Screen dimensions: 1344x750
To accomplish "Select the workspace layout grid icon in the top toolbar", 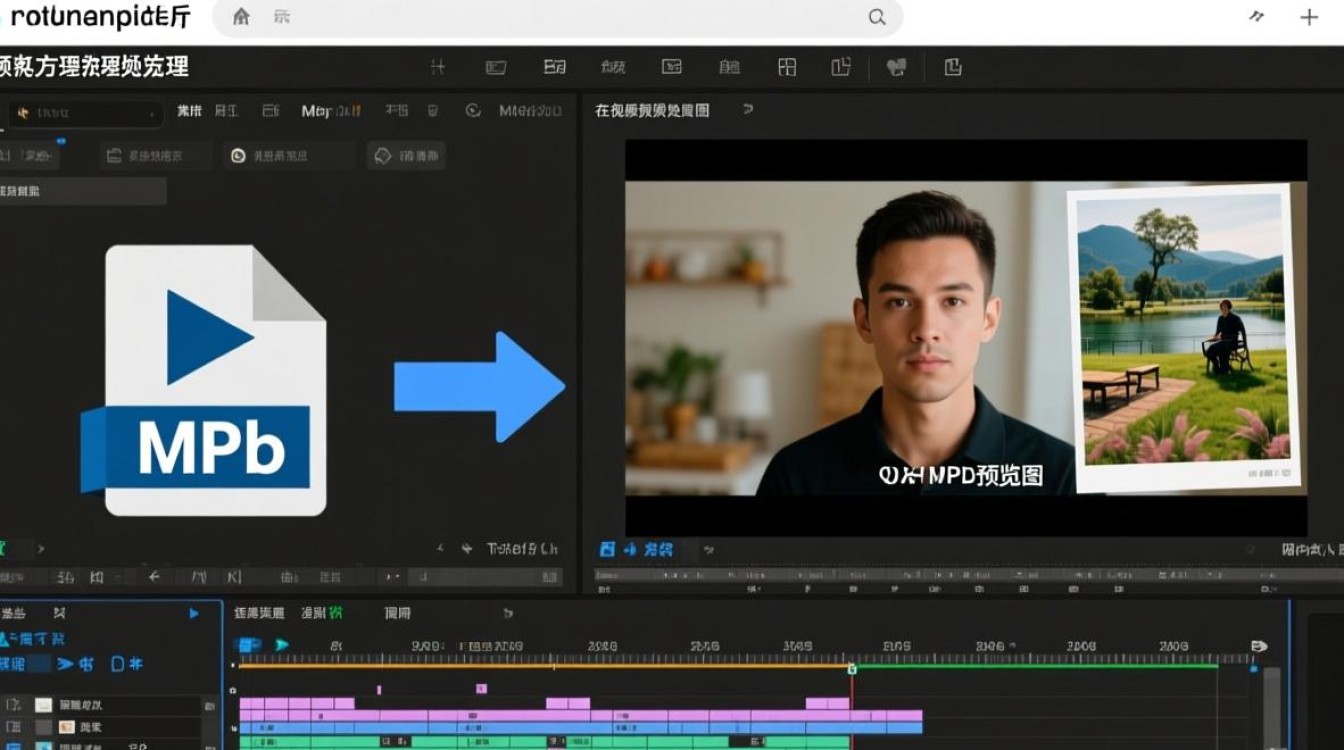I will point(788,66).
